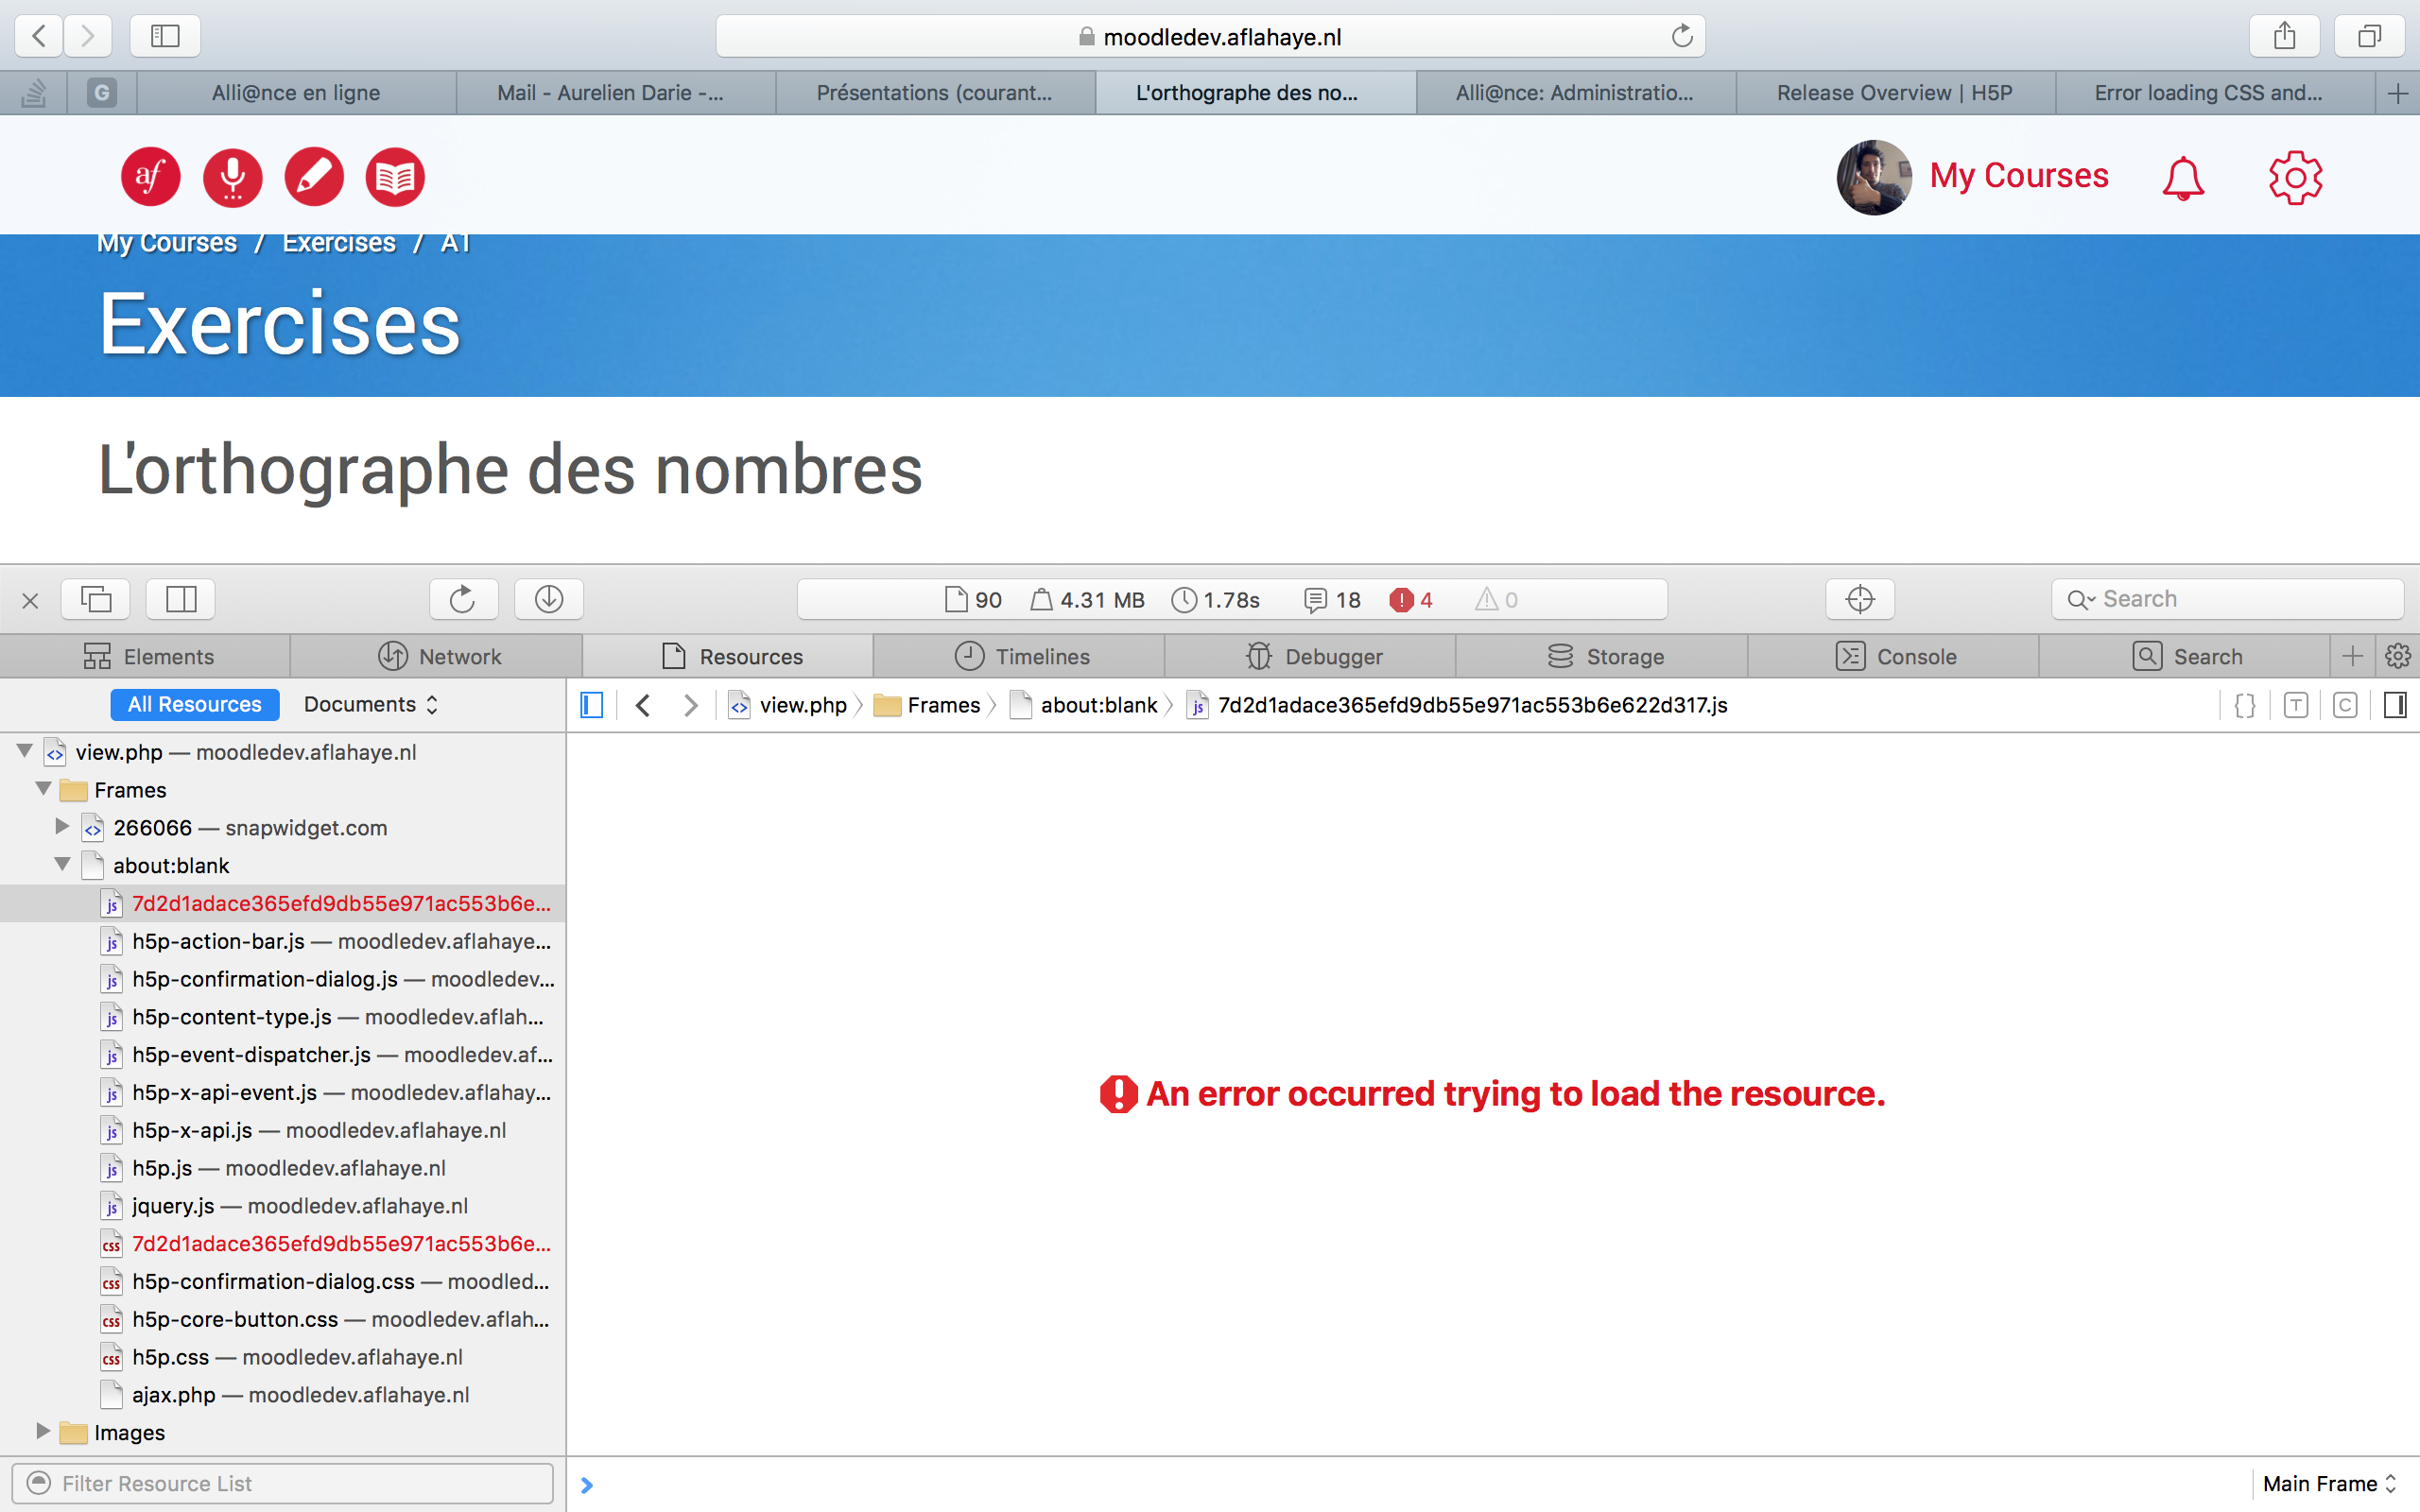The height and width of the screenshot is (1512, 2420).
Task: Click the 'All Resources' scope button
Action: (194, 704)
